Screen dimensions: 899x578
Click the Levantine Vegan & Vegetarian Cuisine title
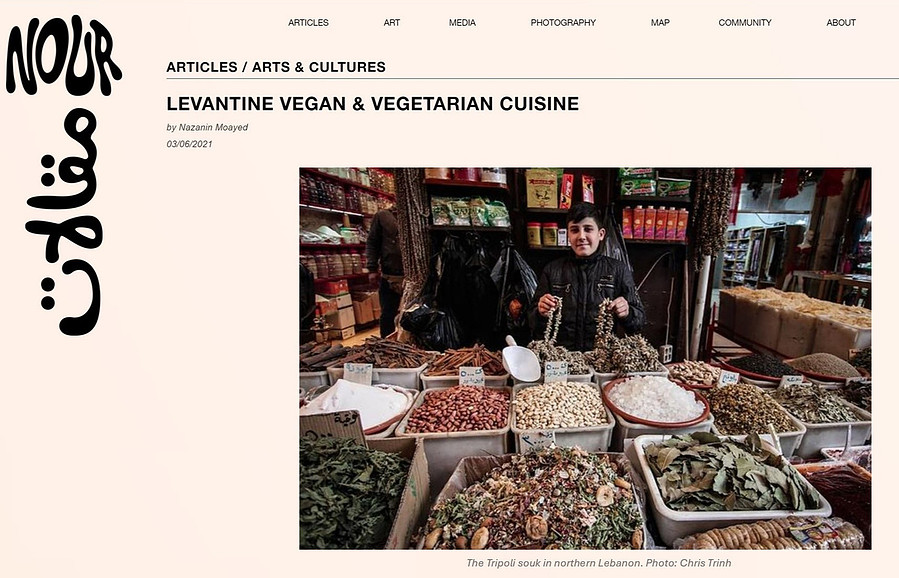tap(373, 104)
